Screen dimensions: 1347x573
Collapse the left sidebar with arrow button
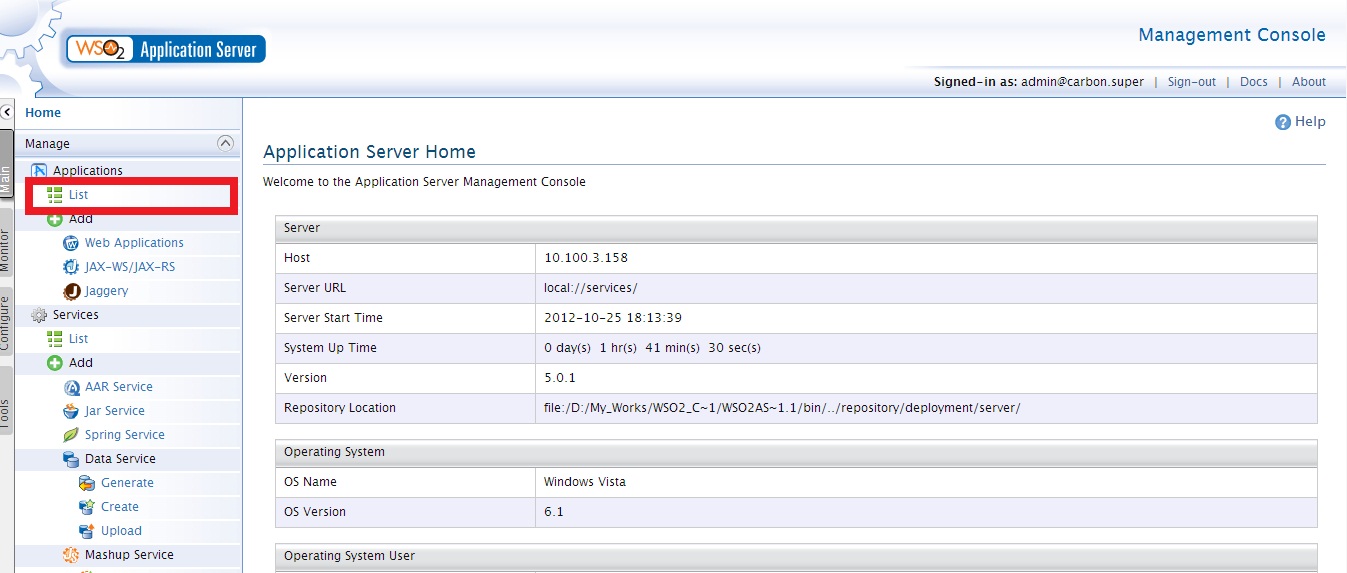[x=7, y=113]
